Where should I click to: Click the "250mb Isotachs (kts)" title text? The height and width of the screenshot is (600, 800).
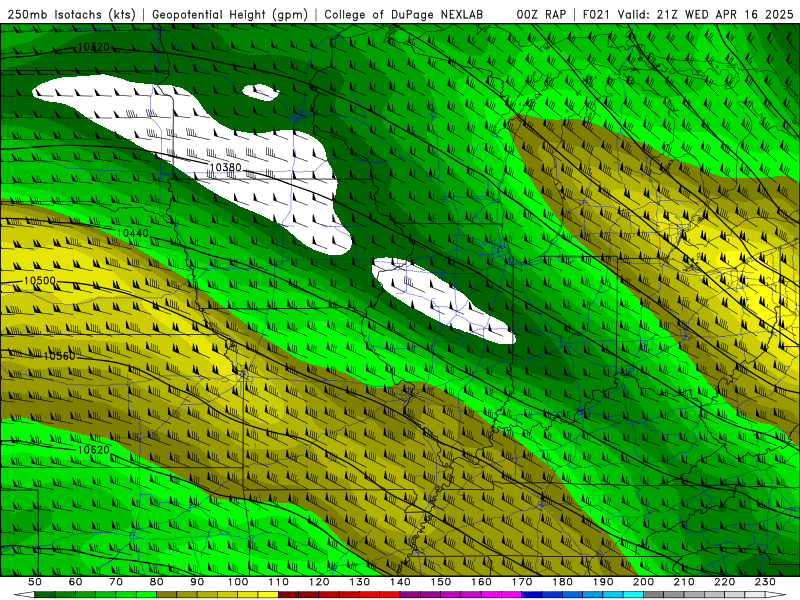click(x=71, y=15)
